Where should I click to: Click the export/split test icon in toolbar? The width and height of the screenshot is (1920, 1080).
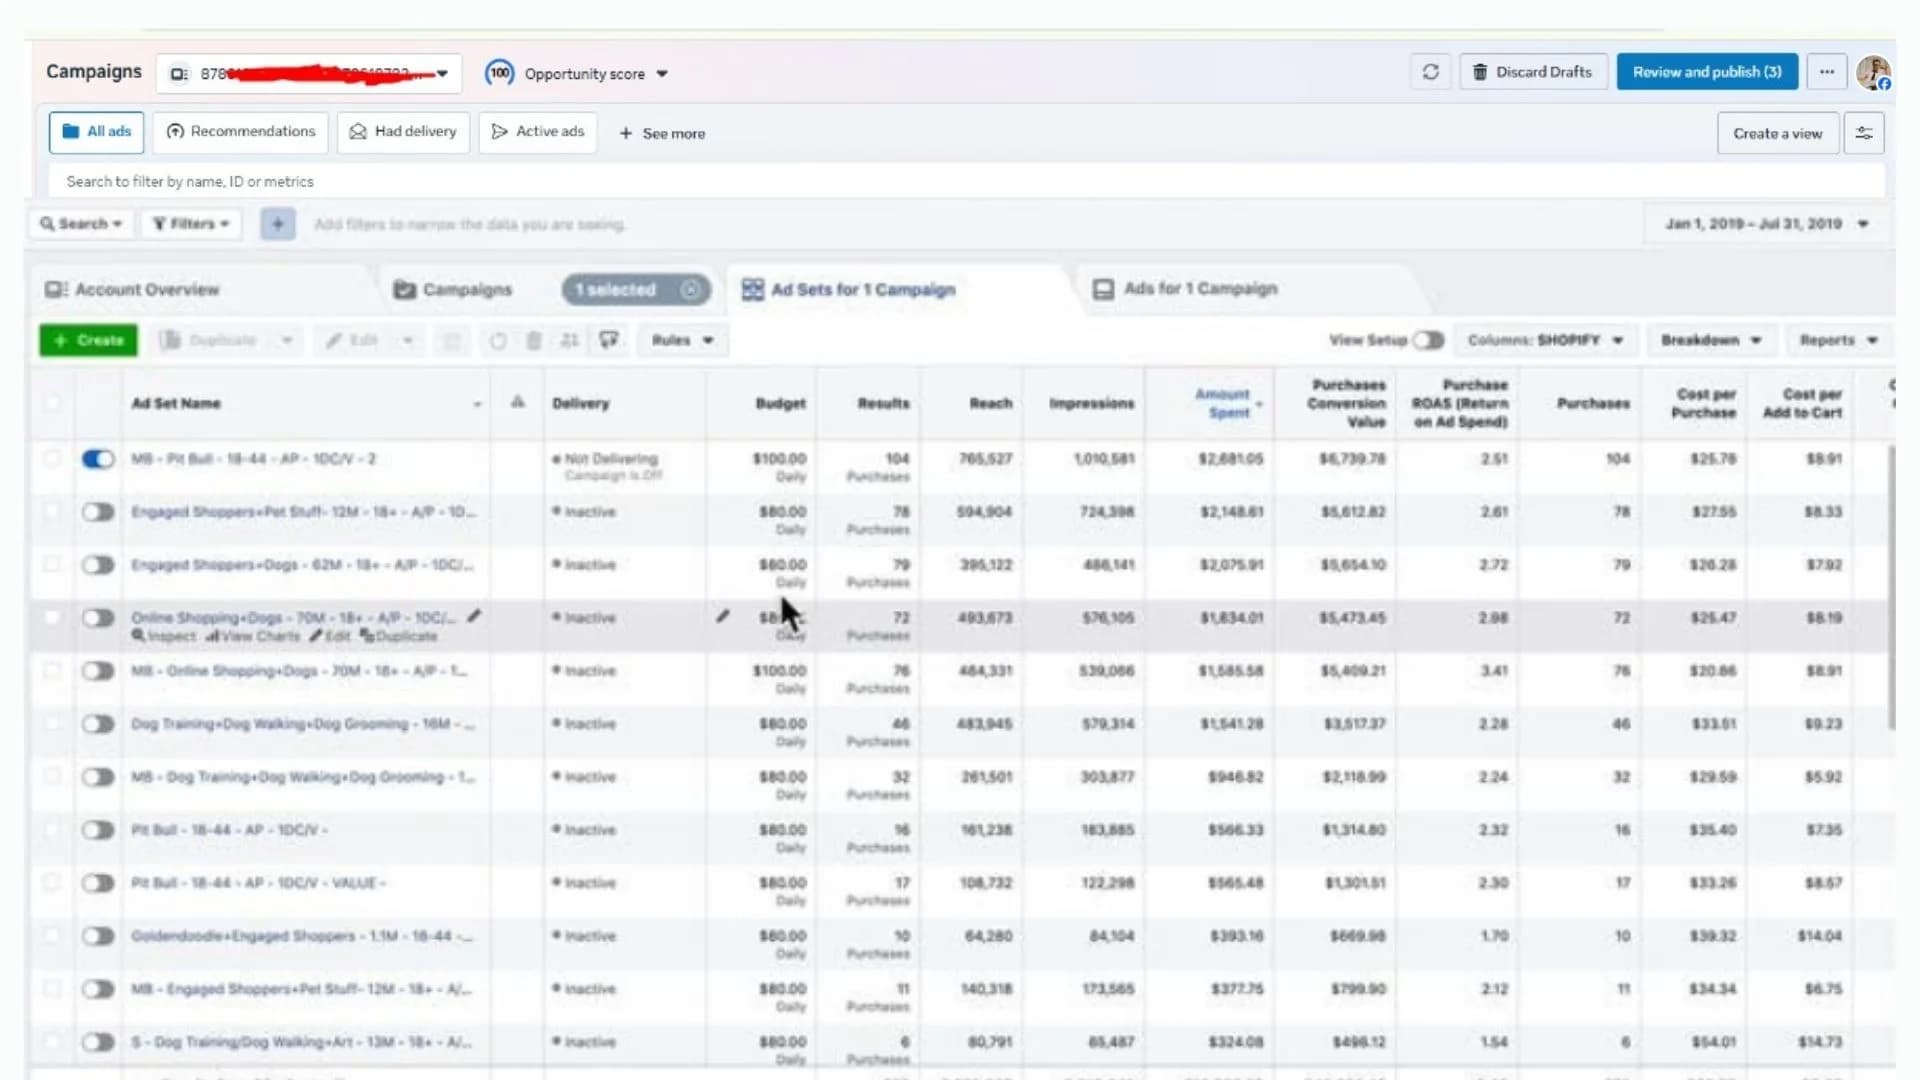[x=570, y=341]
